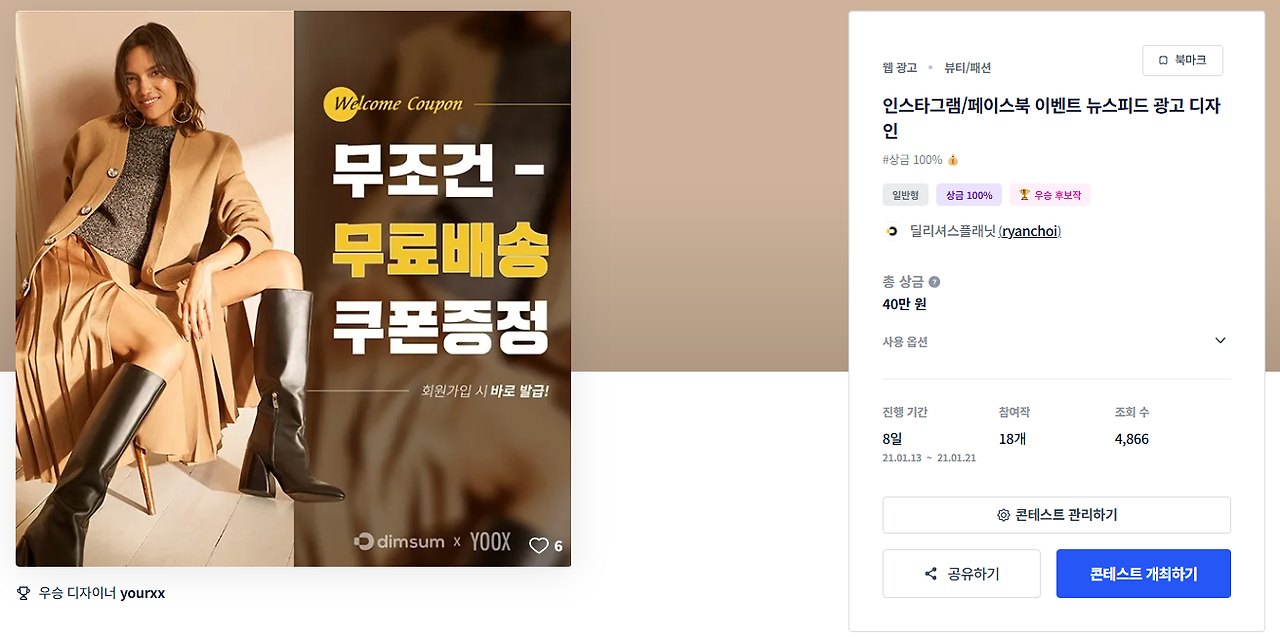Viewport: 1280px width, 637px height.
Task: Click the share icon in 공유하기
Action: (x=931, y=574)
